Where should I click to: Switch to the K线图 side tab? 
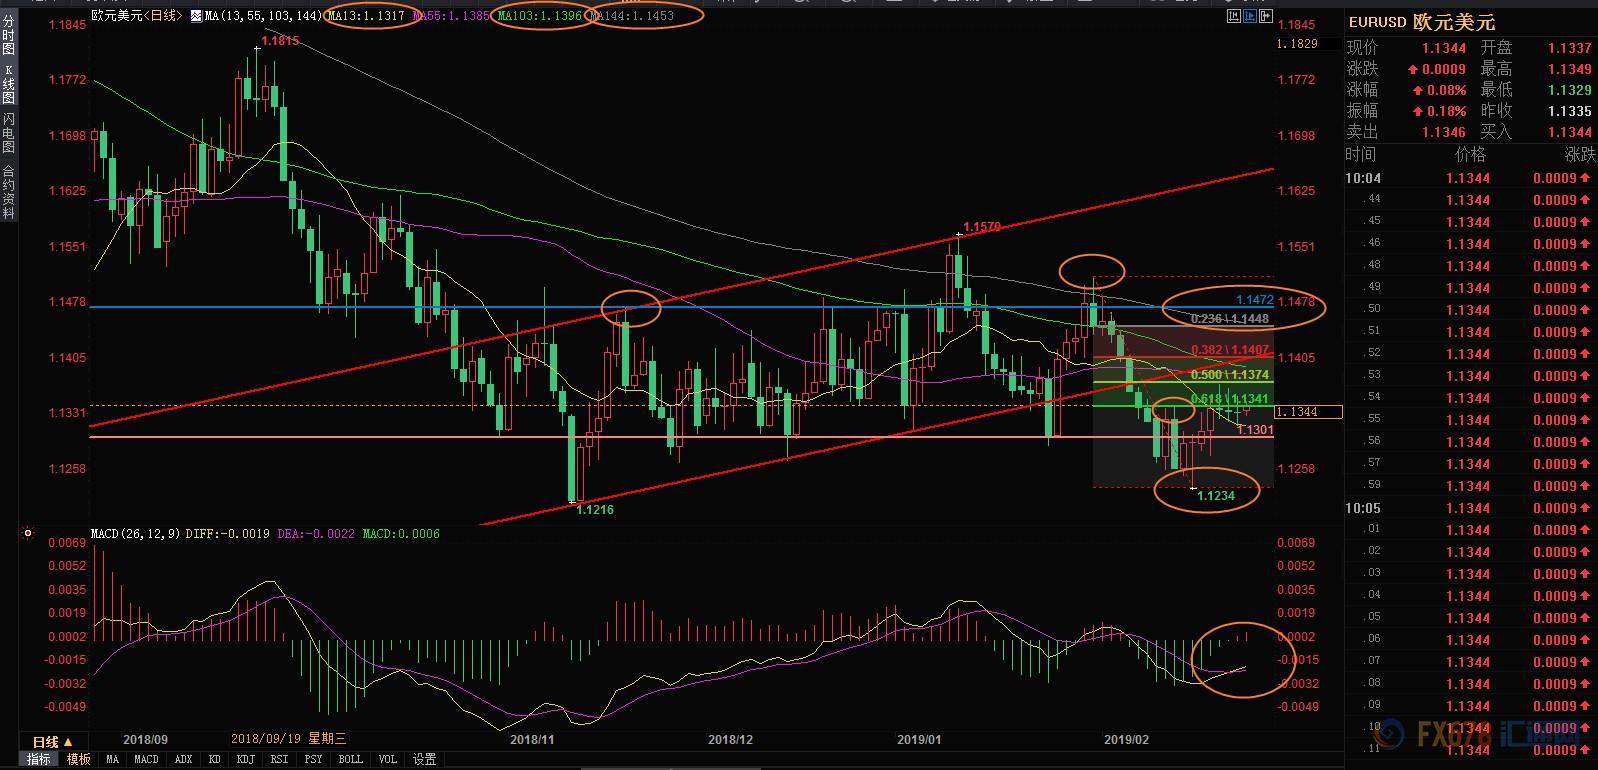[x=8, y=85]
